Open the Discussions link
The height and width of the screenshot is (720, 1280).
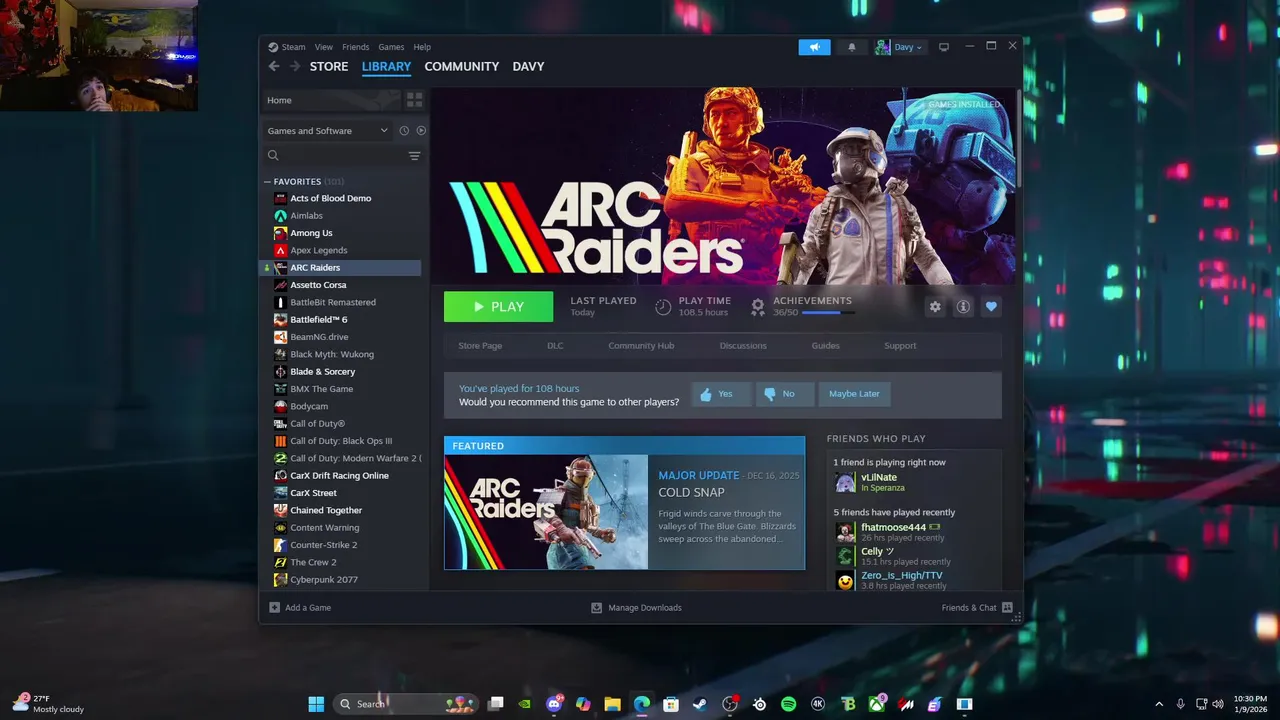743,346
